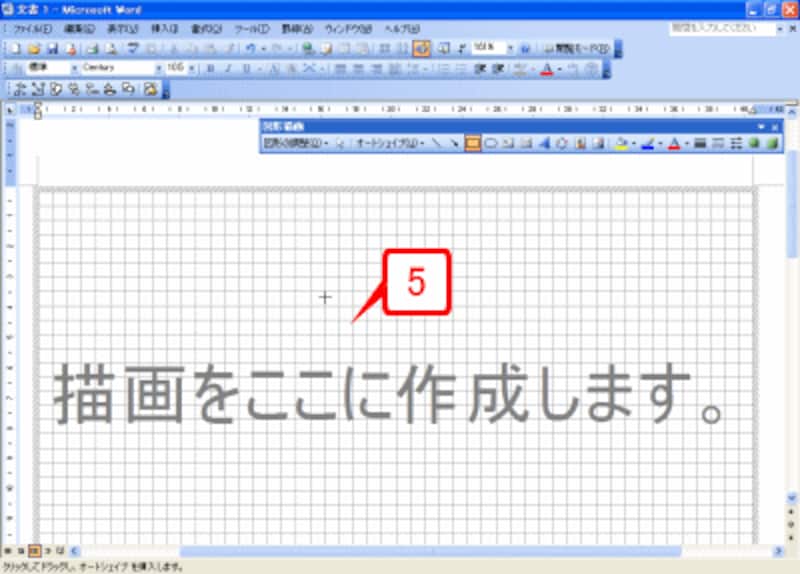
Task: Open a file with the folder icon
Action: click(x=34, y=49)
